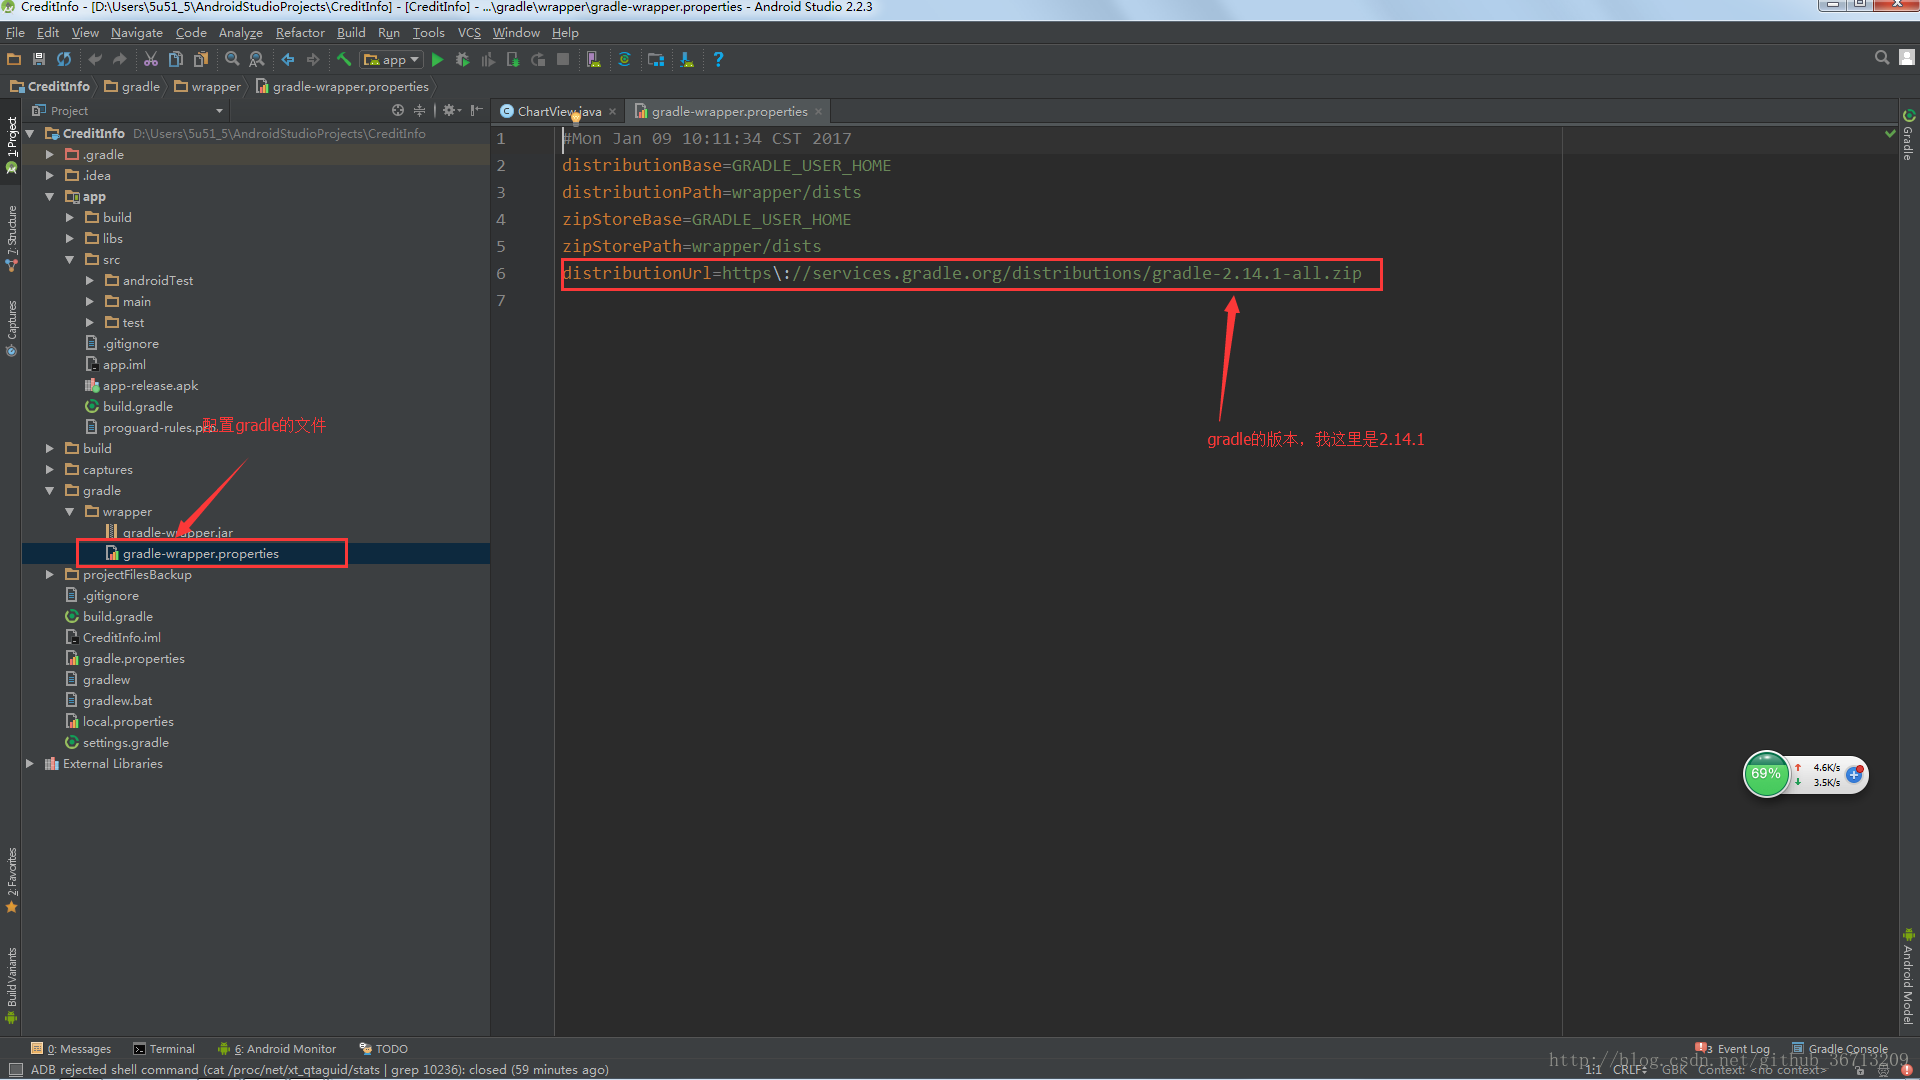Toggle the Favorites side panel
Viewport: 1920px width, 1080px height.
[x=12, y=881]
